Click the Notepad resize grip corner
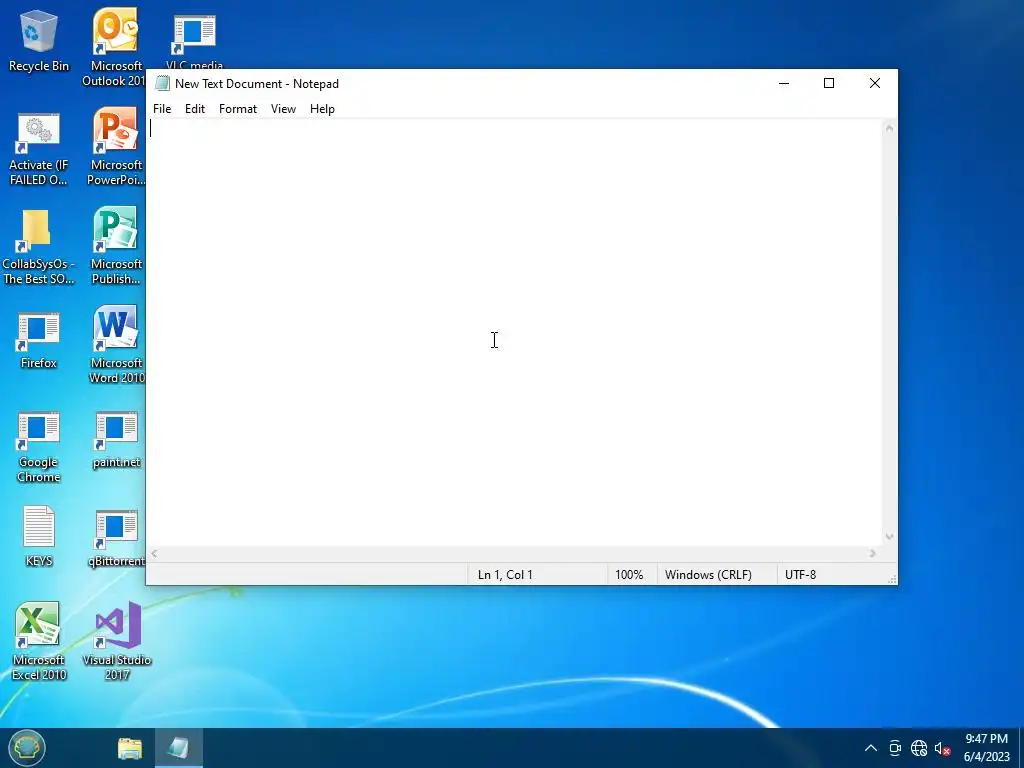The height and width of the screenshot is (768, 1024). coord(891,579)
